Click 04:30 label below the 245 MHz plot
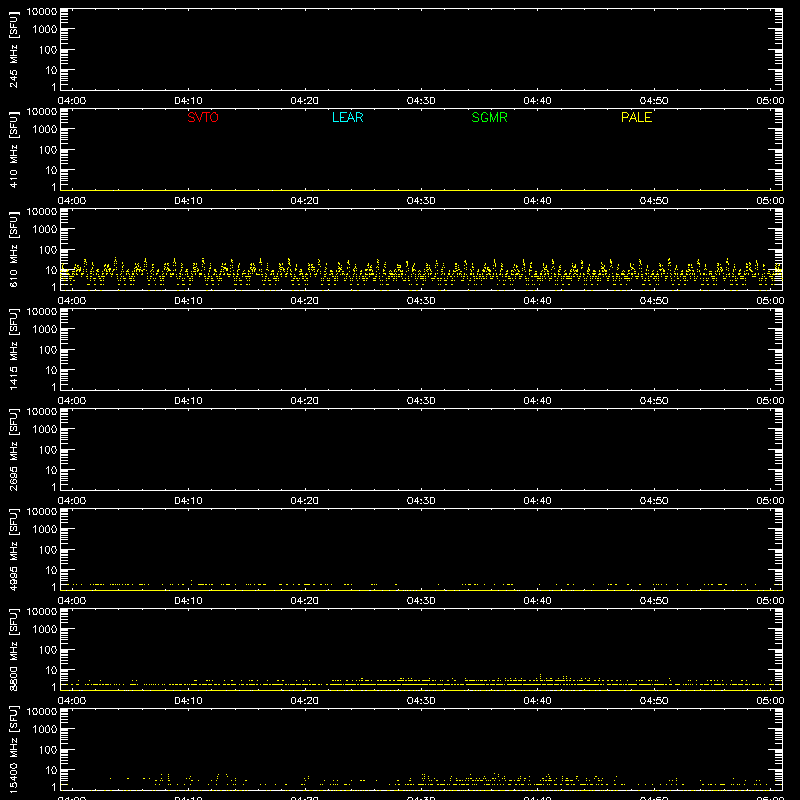800x800 pixels. coord(421,101)
